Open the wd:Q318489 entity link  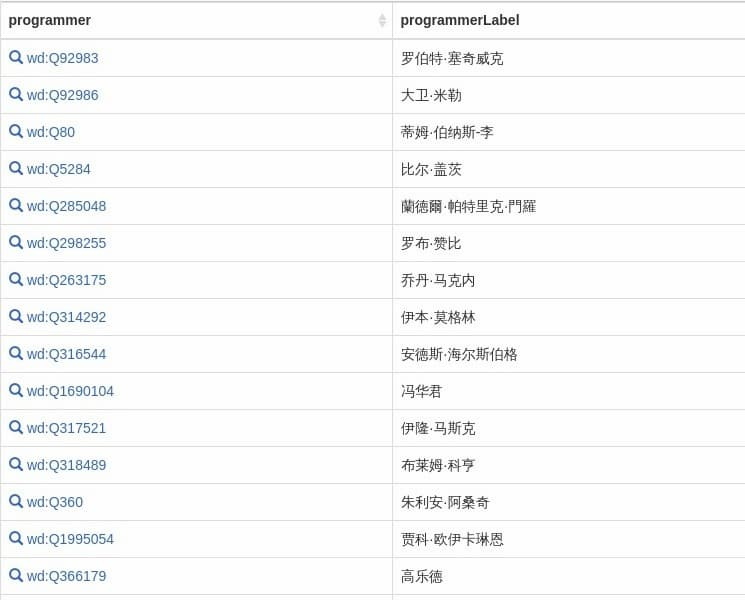click(x=67, y=465)
